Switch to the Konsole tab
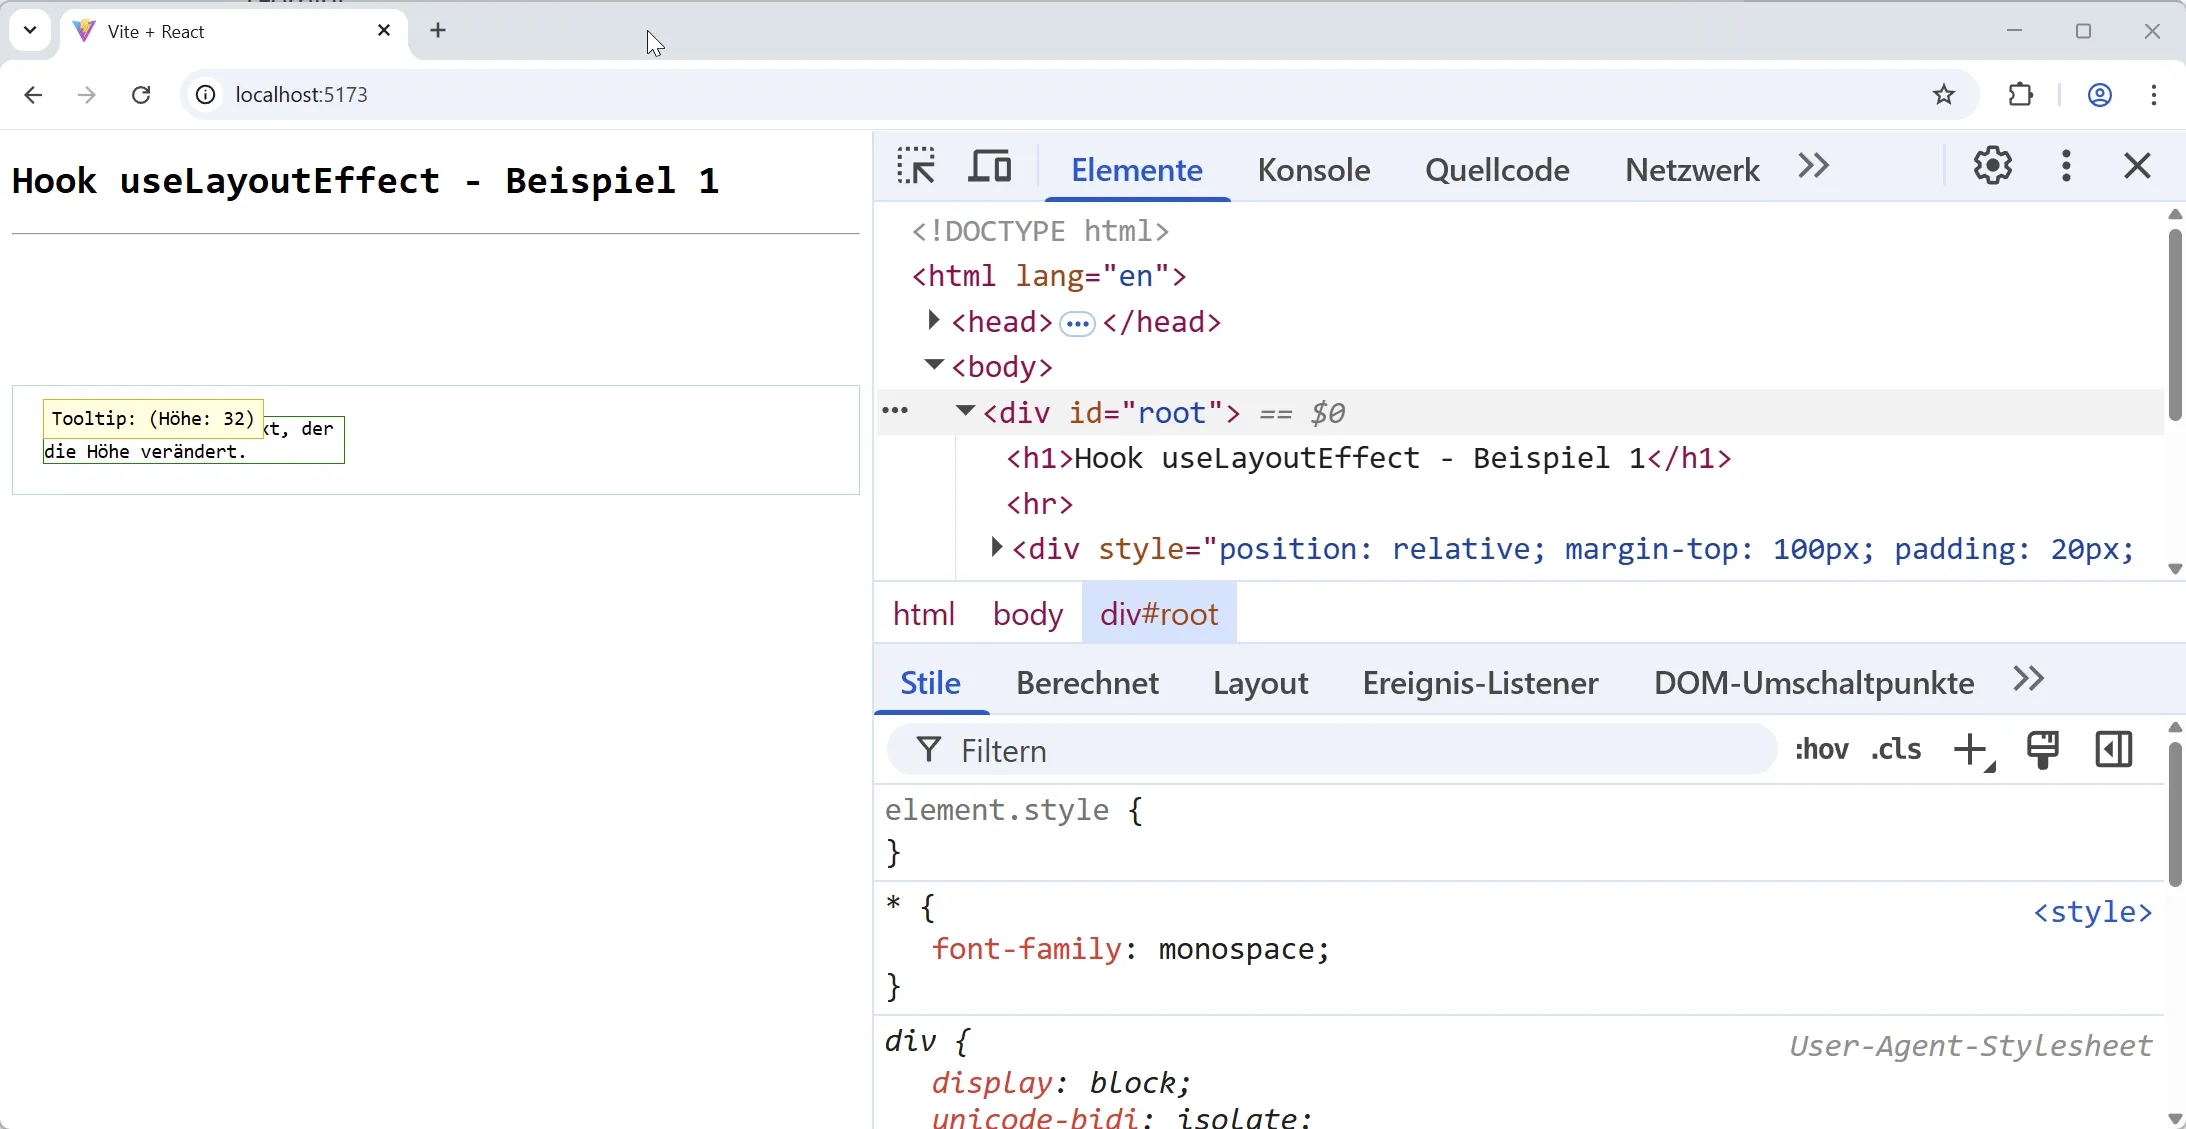The width and height of the screenshot is (2186, 1129). (1313, 170)
